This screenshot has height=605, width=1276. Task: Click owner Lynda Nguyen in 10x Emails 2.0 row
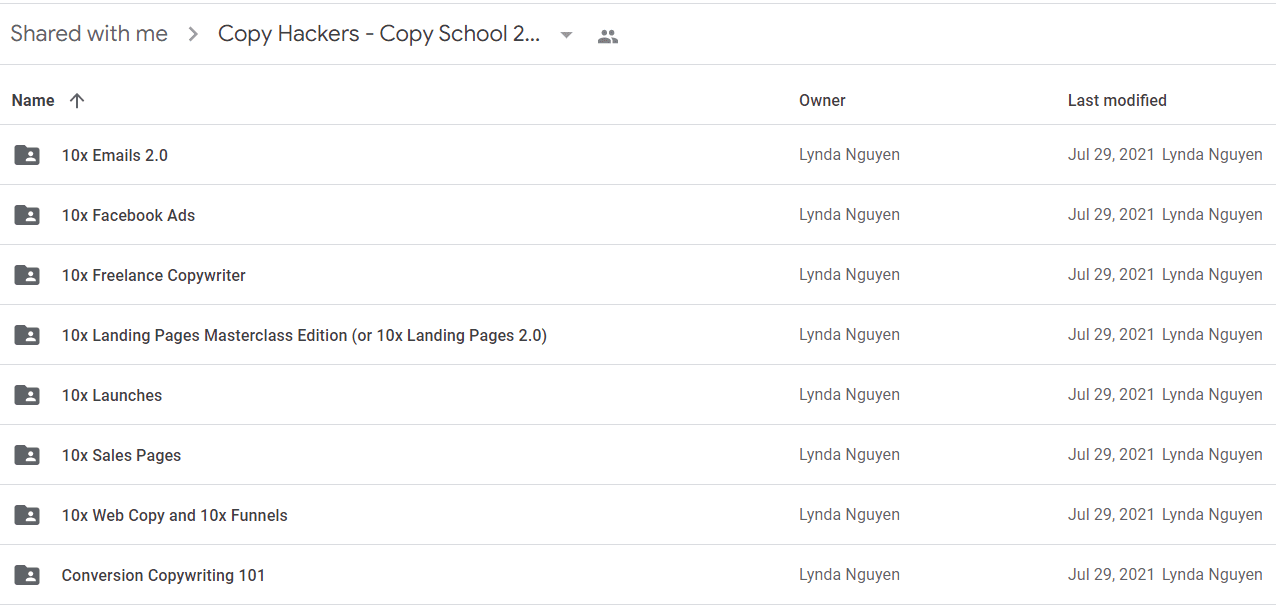849,155
